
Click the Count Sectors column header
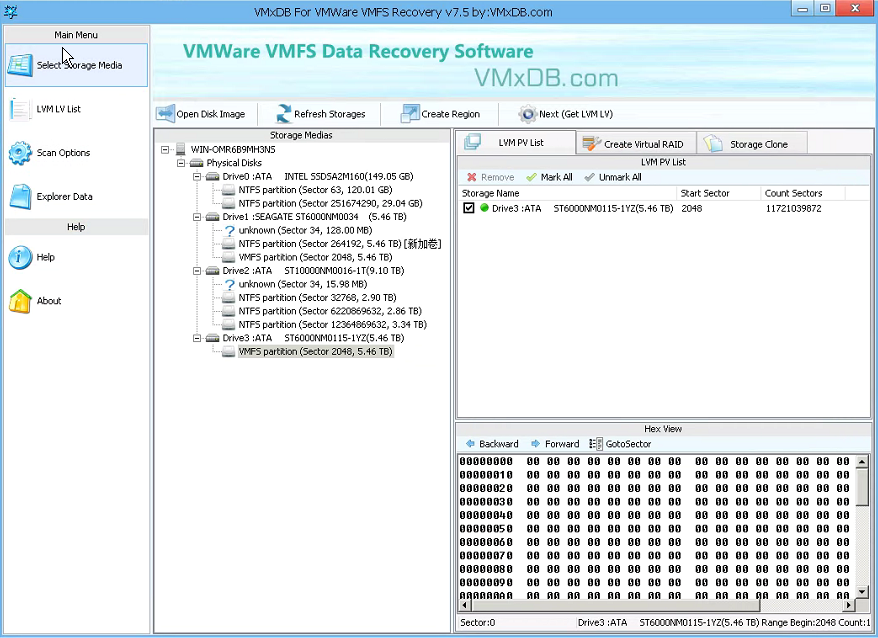(x=803, y=193)
